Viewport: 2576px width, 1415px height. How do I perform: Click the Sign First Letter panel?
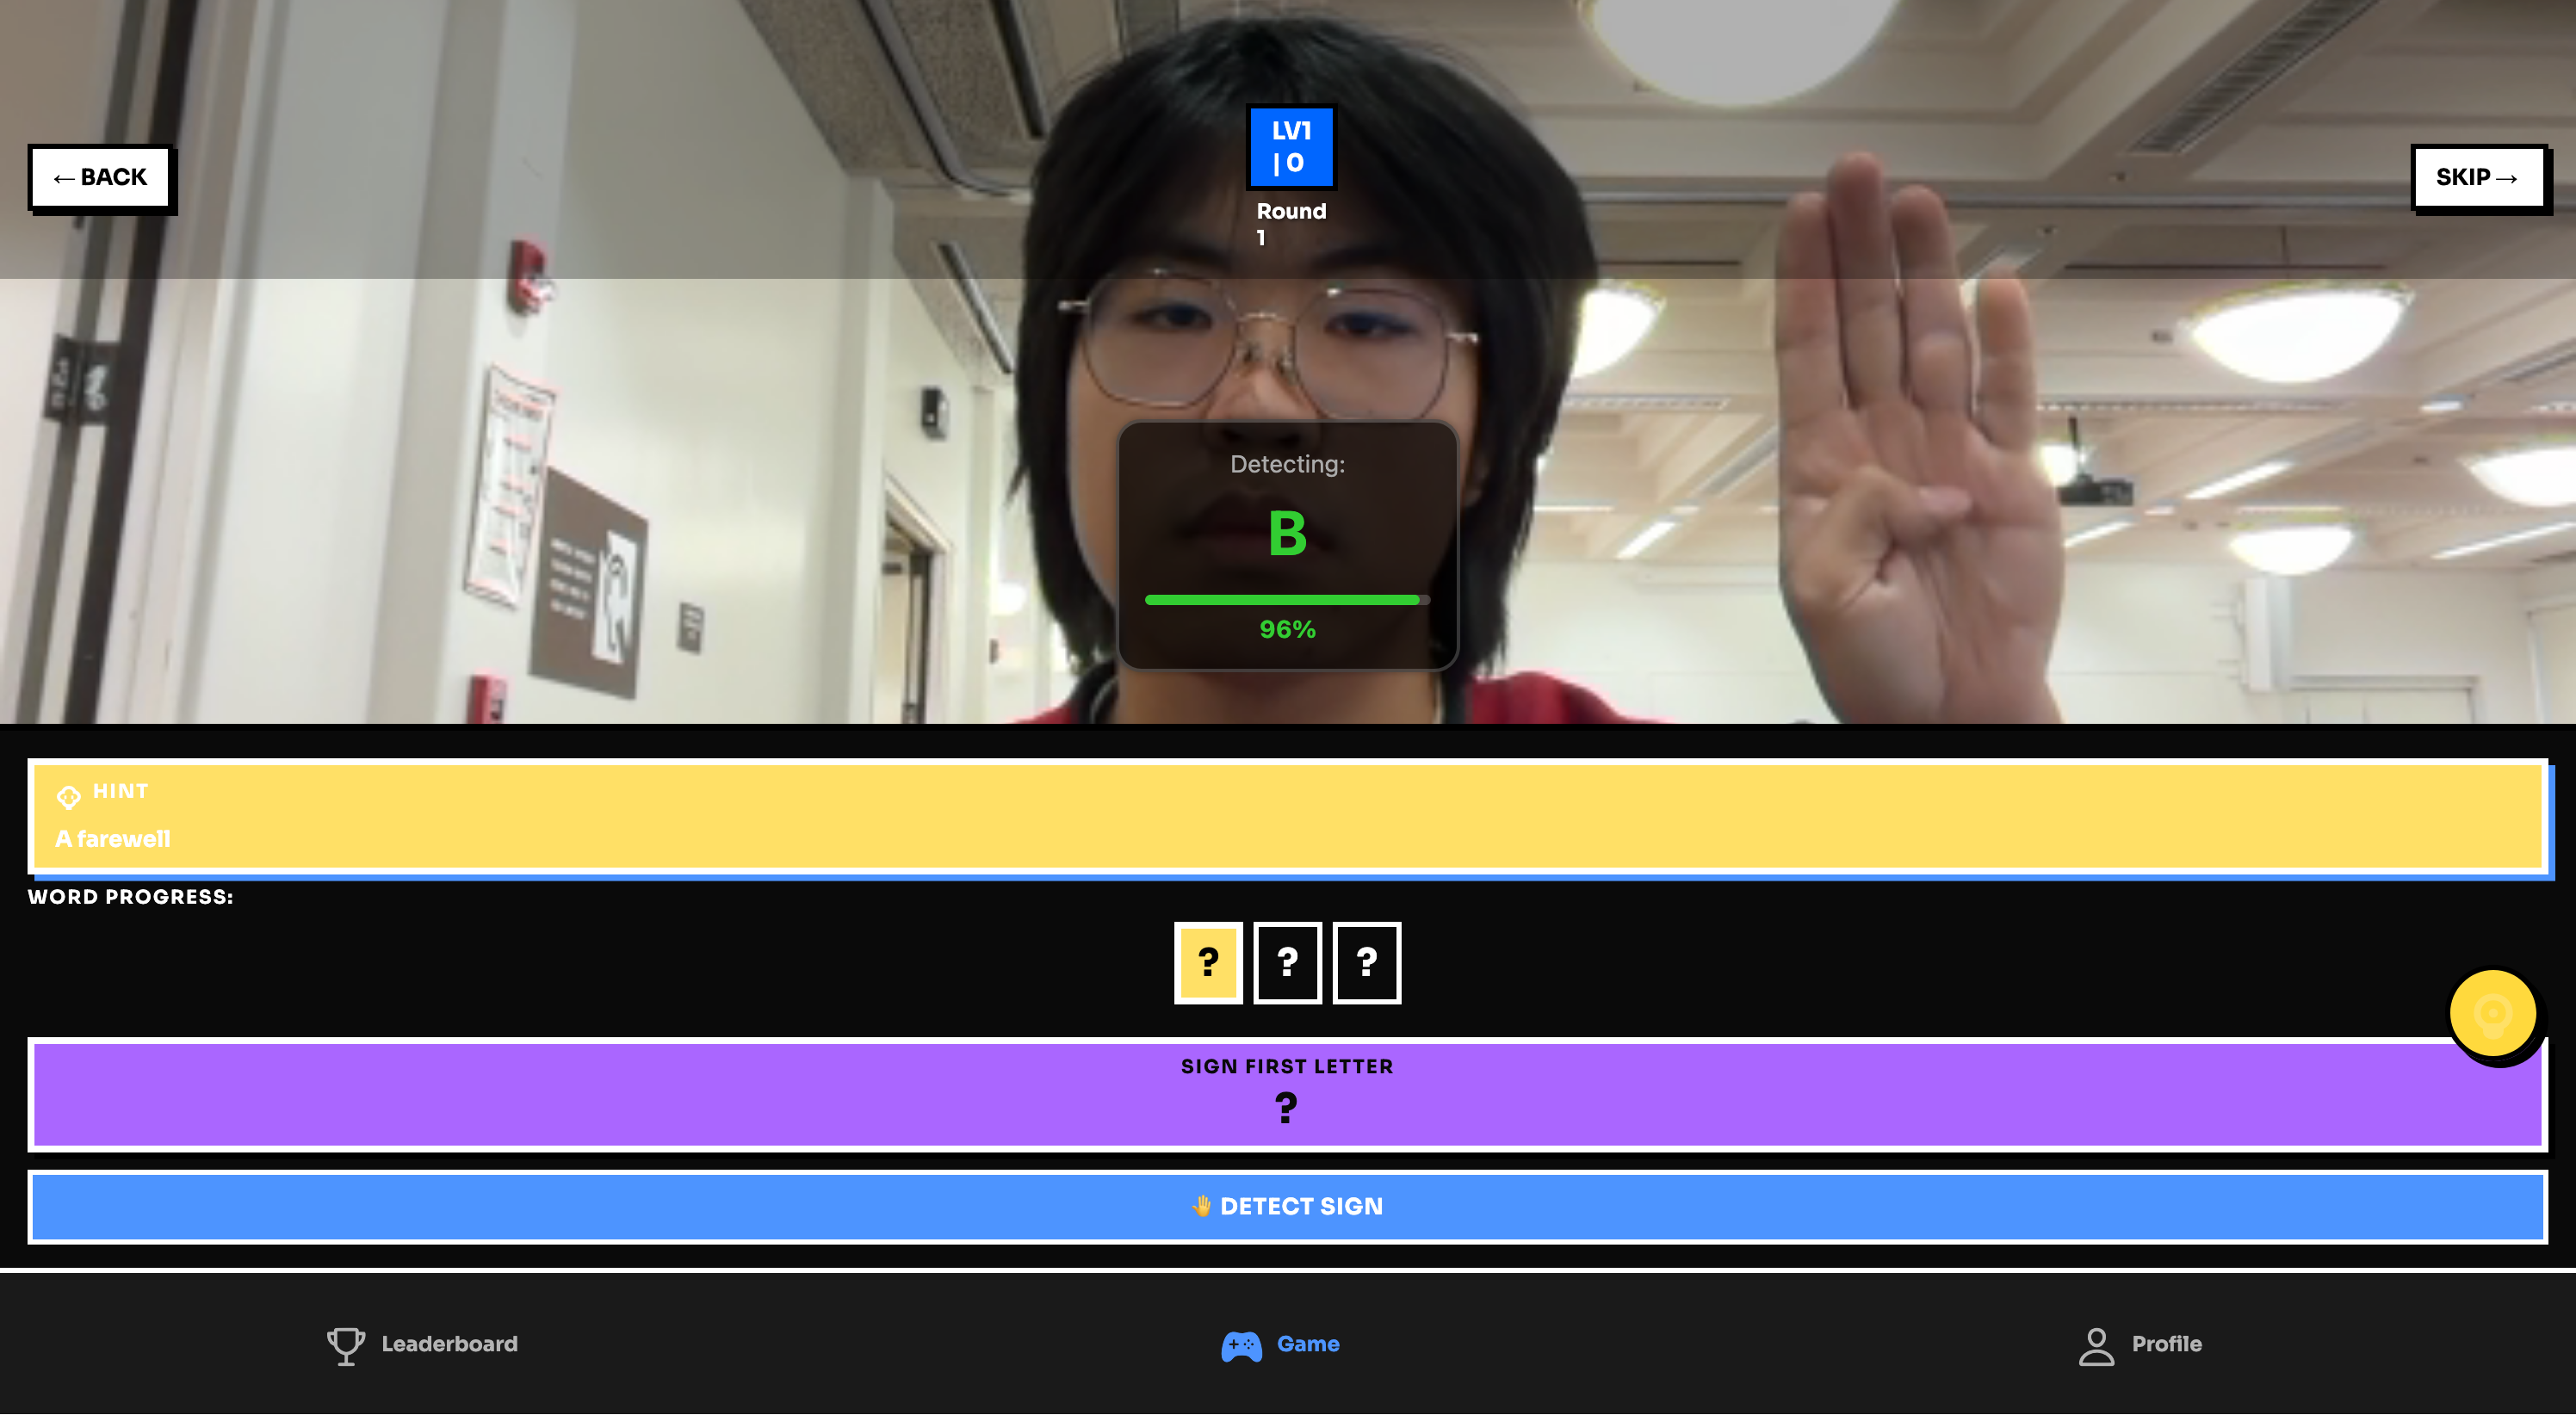click(1287, 1094)
